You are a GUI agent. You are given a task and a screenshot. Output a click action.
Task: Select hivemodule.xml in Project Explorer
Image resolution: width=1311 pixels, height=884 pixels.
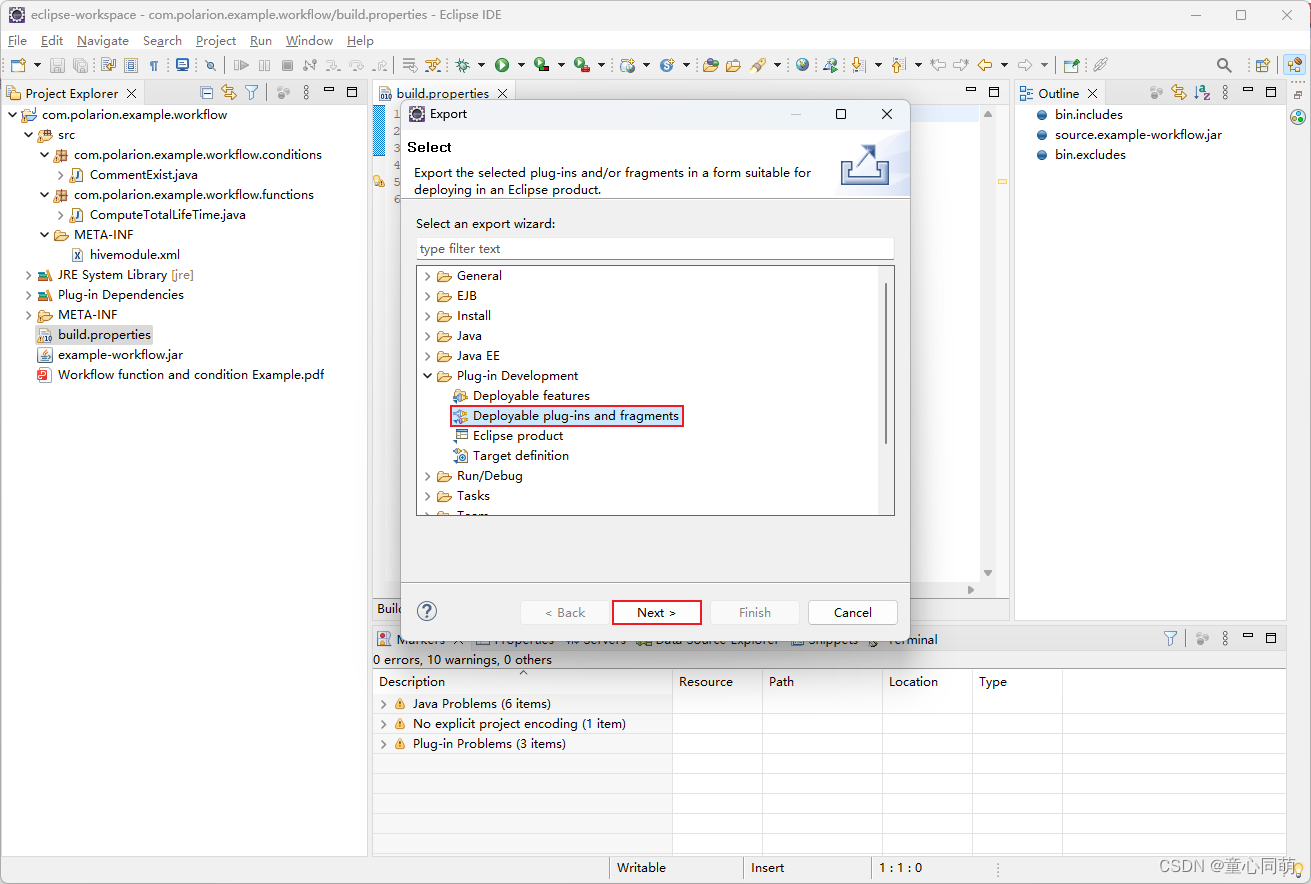pyautogui.click(x=126, y=255)
